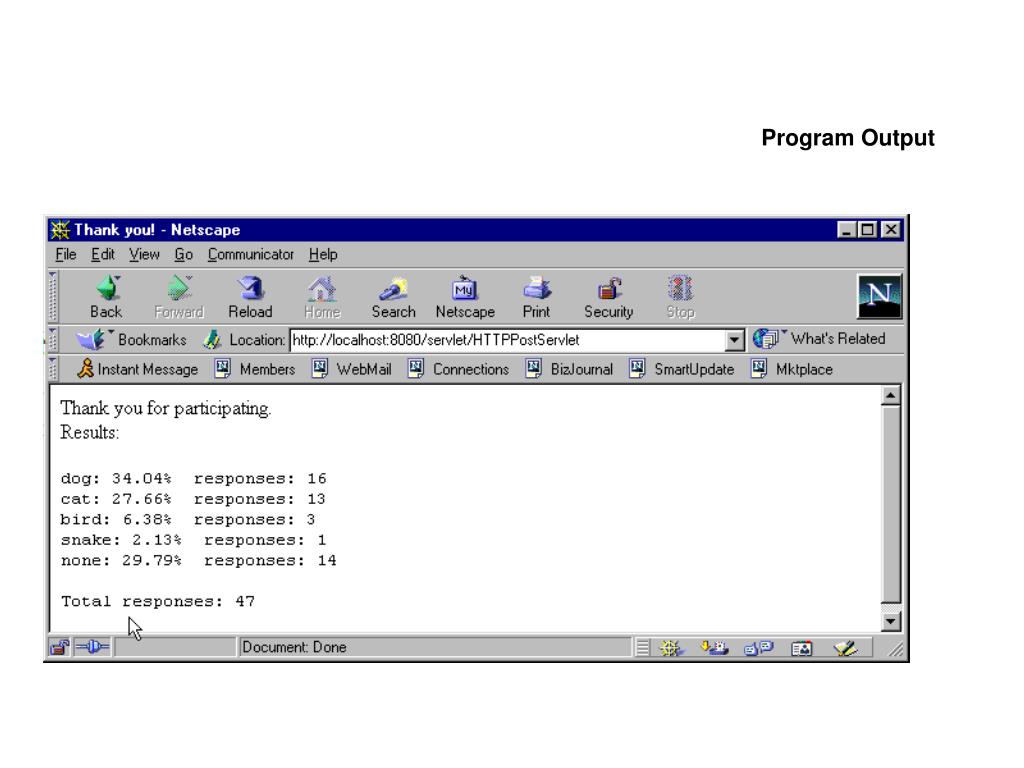
Task: Click the SmartUpdate toolbar link
Action: (x=682, y=369)
